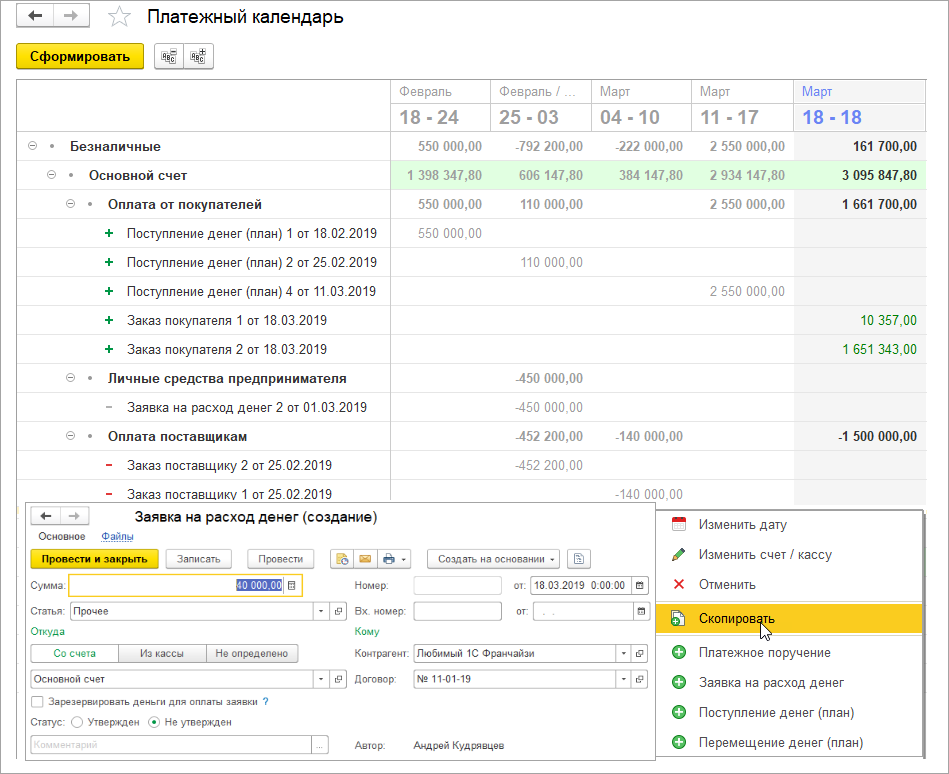
Task: Expand the Статья Прочее dropdown arrow
Action: [x=321, y=610]
